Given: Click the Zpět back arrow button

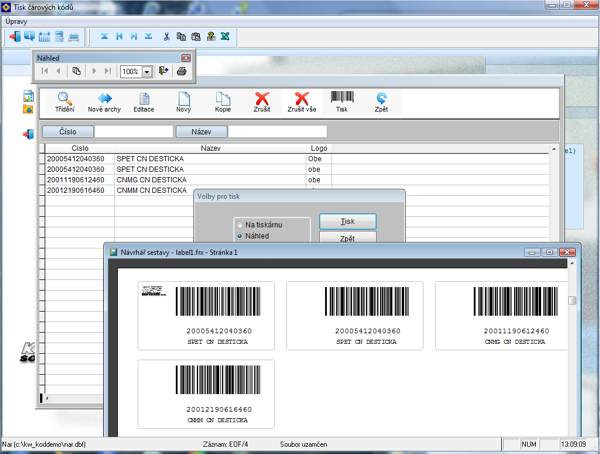Looking at the screenshot, I should (x=381, y=102).
